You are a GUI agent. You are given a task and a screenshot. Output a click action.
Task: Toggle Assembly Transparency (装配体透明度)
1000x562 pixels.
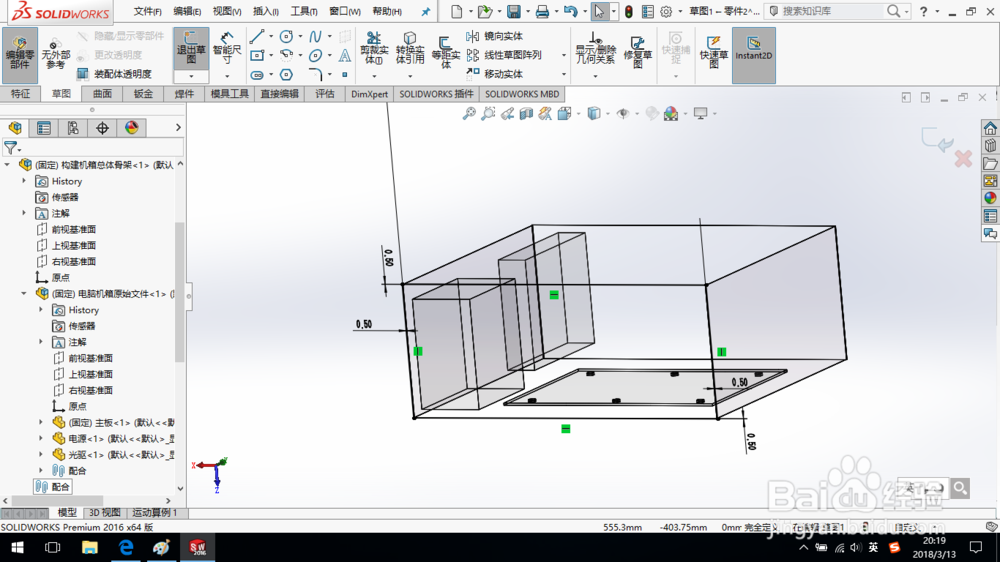click(x=115, y=74)
